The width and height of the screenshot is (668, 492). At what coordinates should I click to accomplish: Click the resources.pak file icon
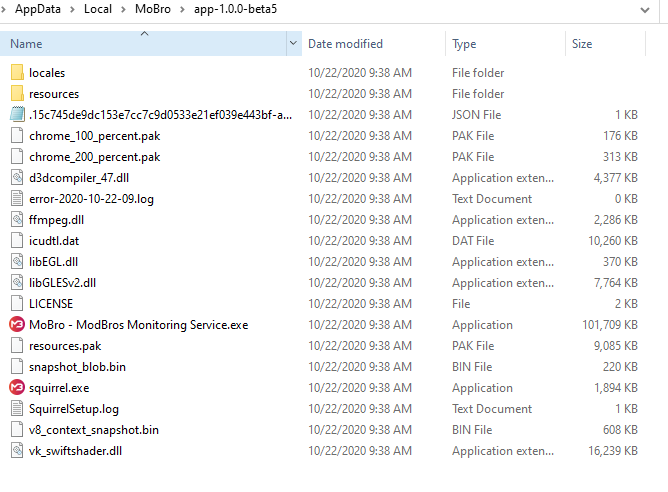click(17, 345)
